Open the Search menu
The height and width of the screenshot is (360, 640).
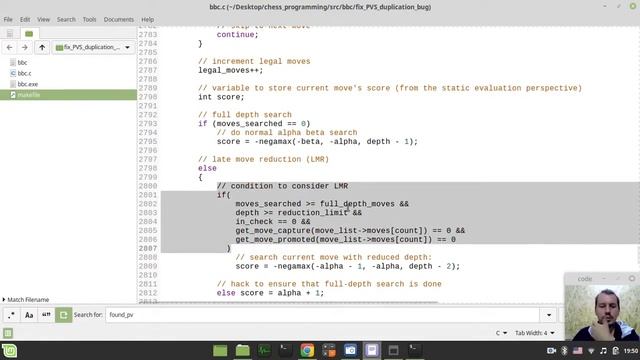pos(66,19)
